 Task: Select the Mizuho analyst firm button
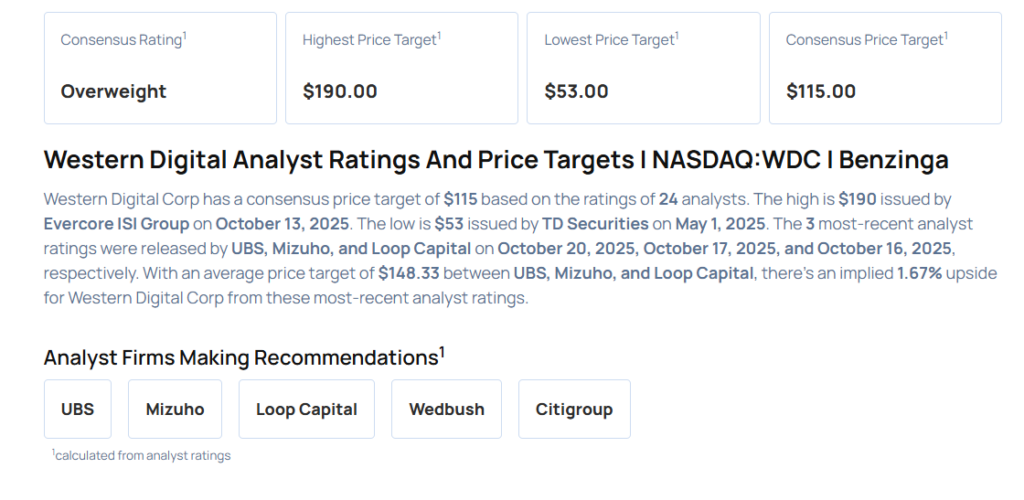click(x=175, y=409)
